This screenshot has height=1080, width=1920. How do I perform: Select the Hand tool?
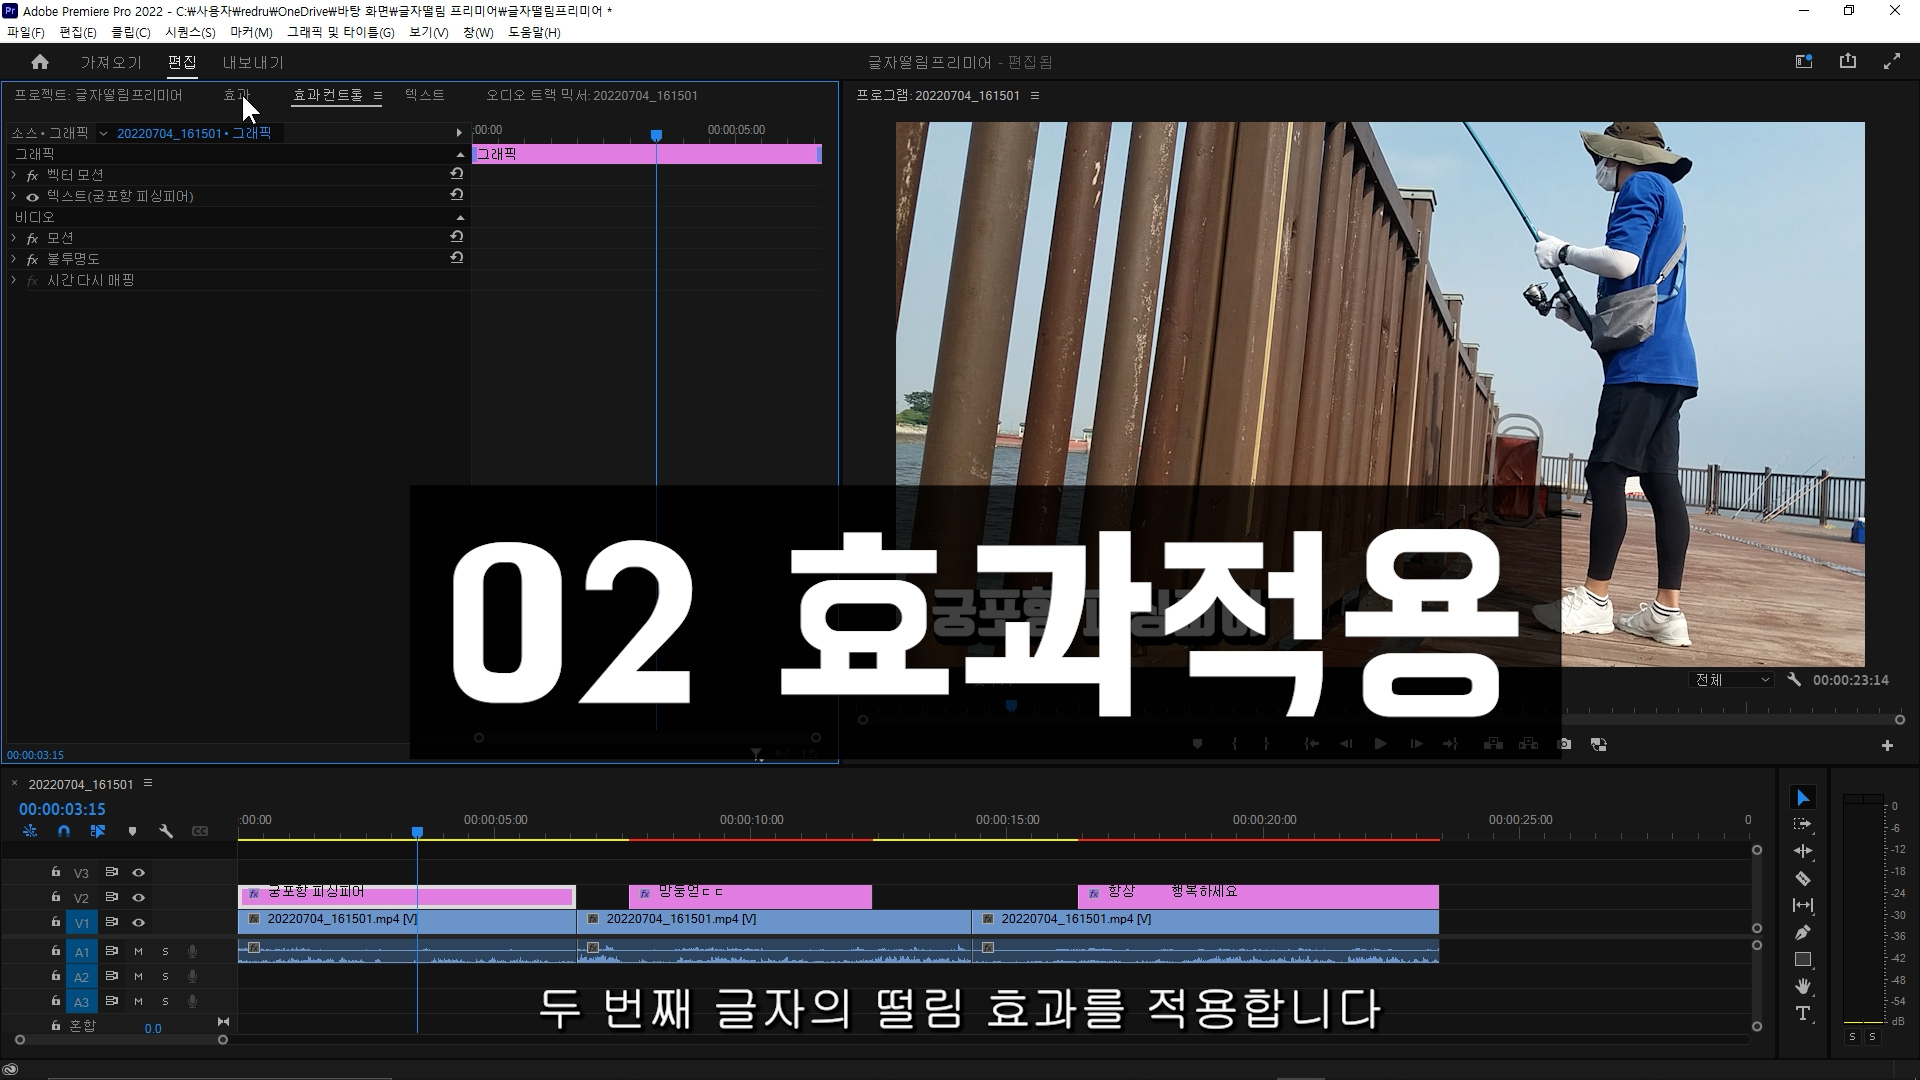(1802, 986)
